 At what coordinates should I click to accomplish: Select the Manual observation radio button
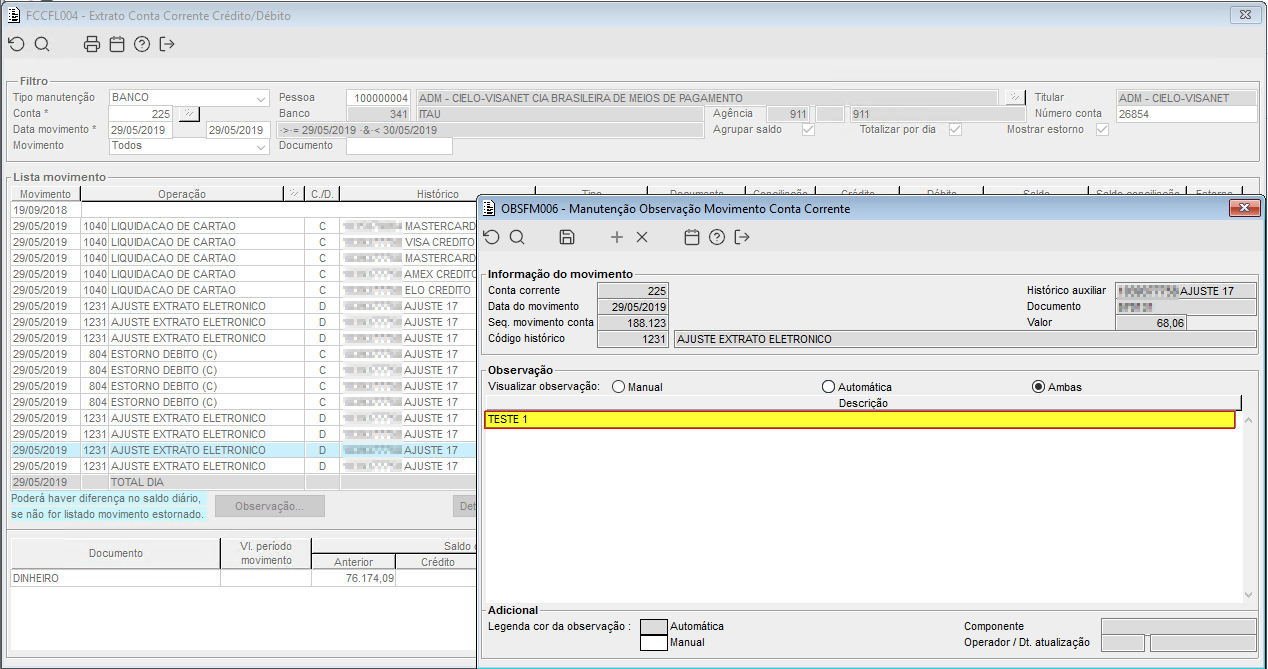(x=618, y=387)
